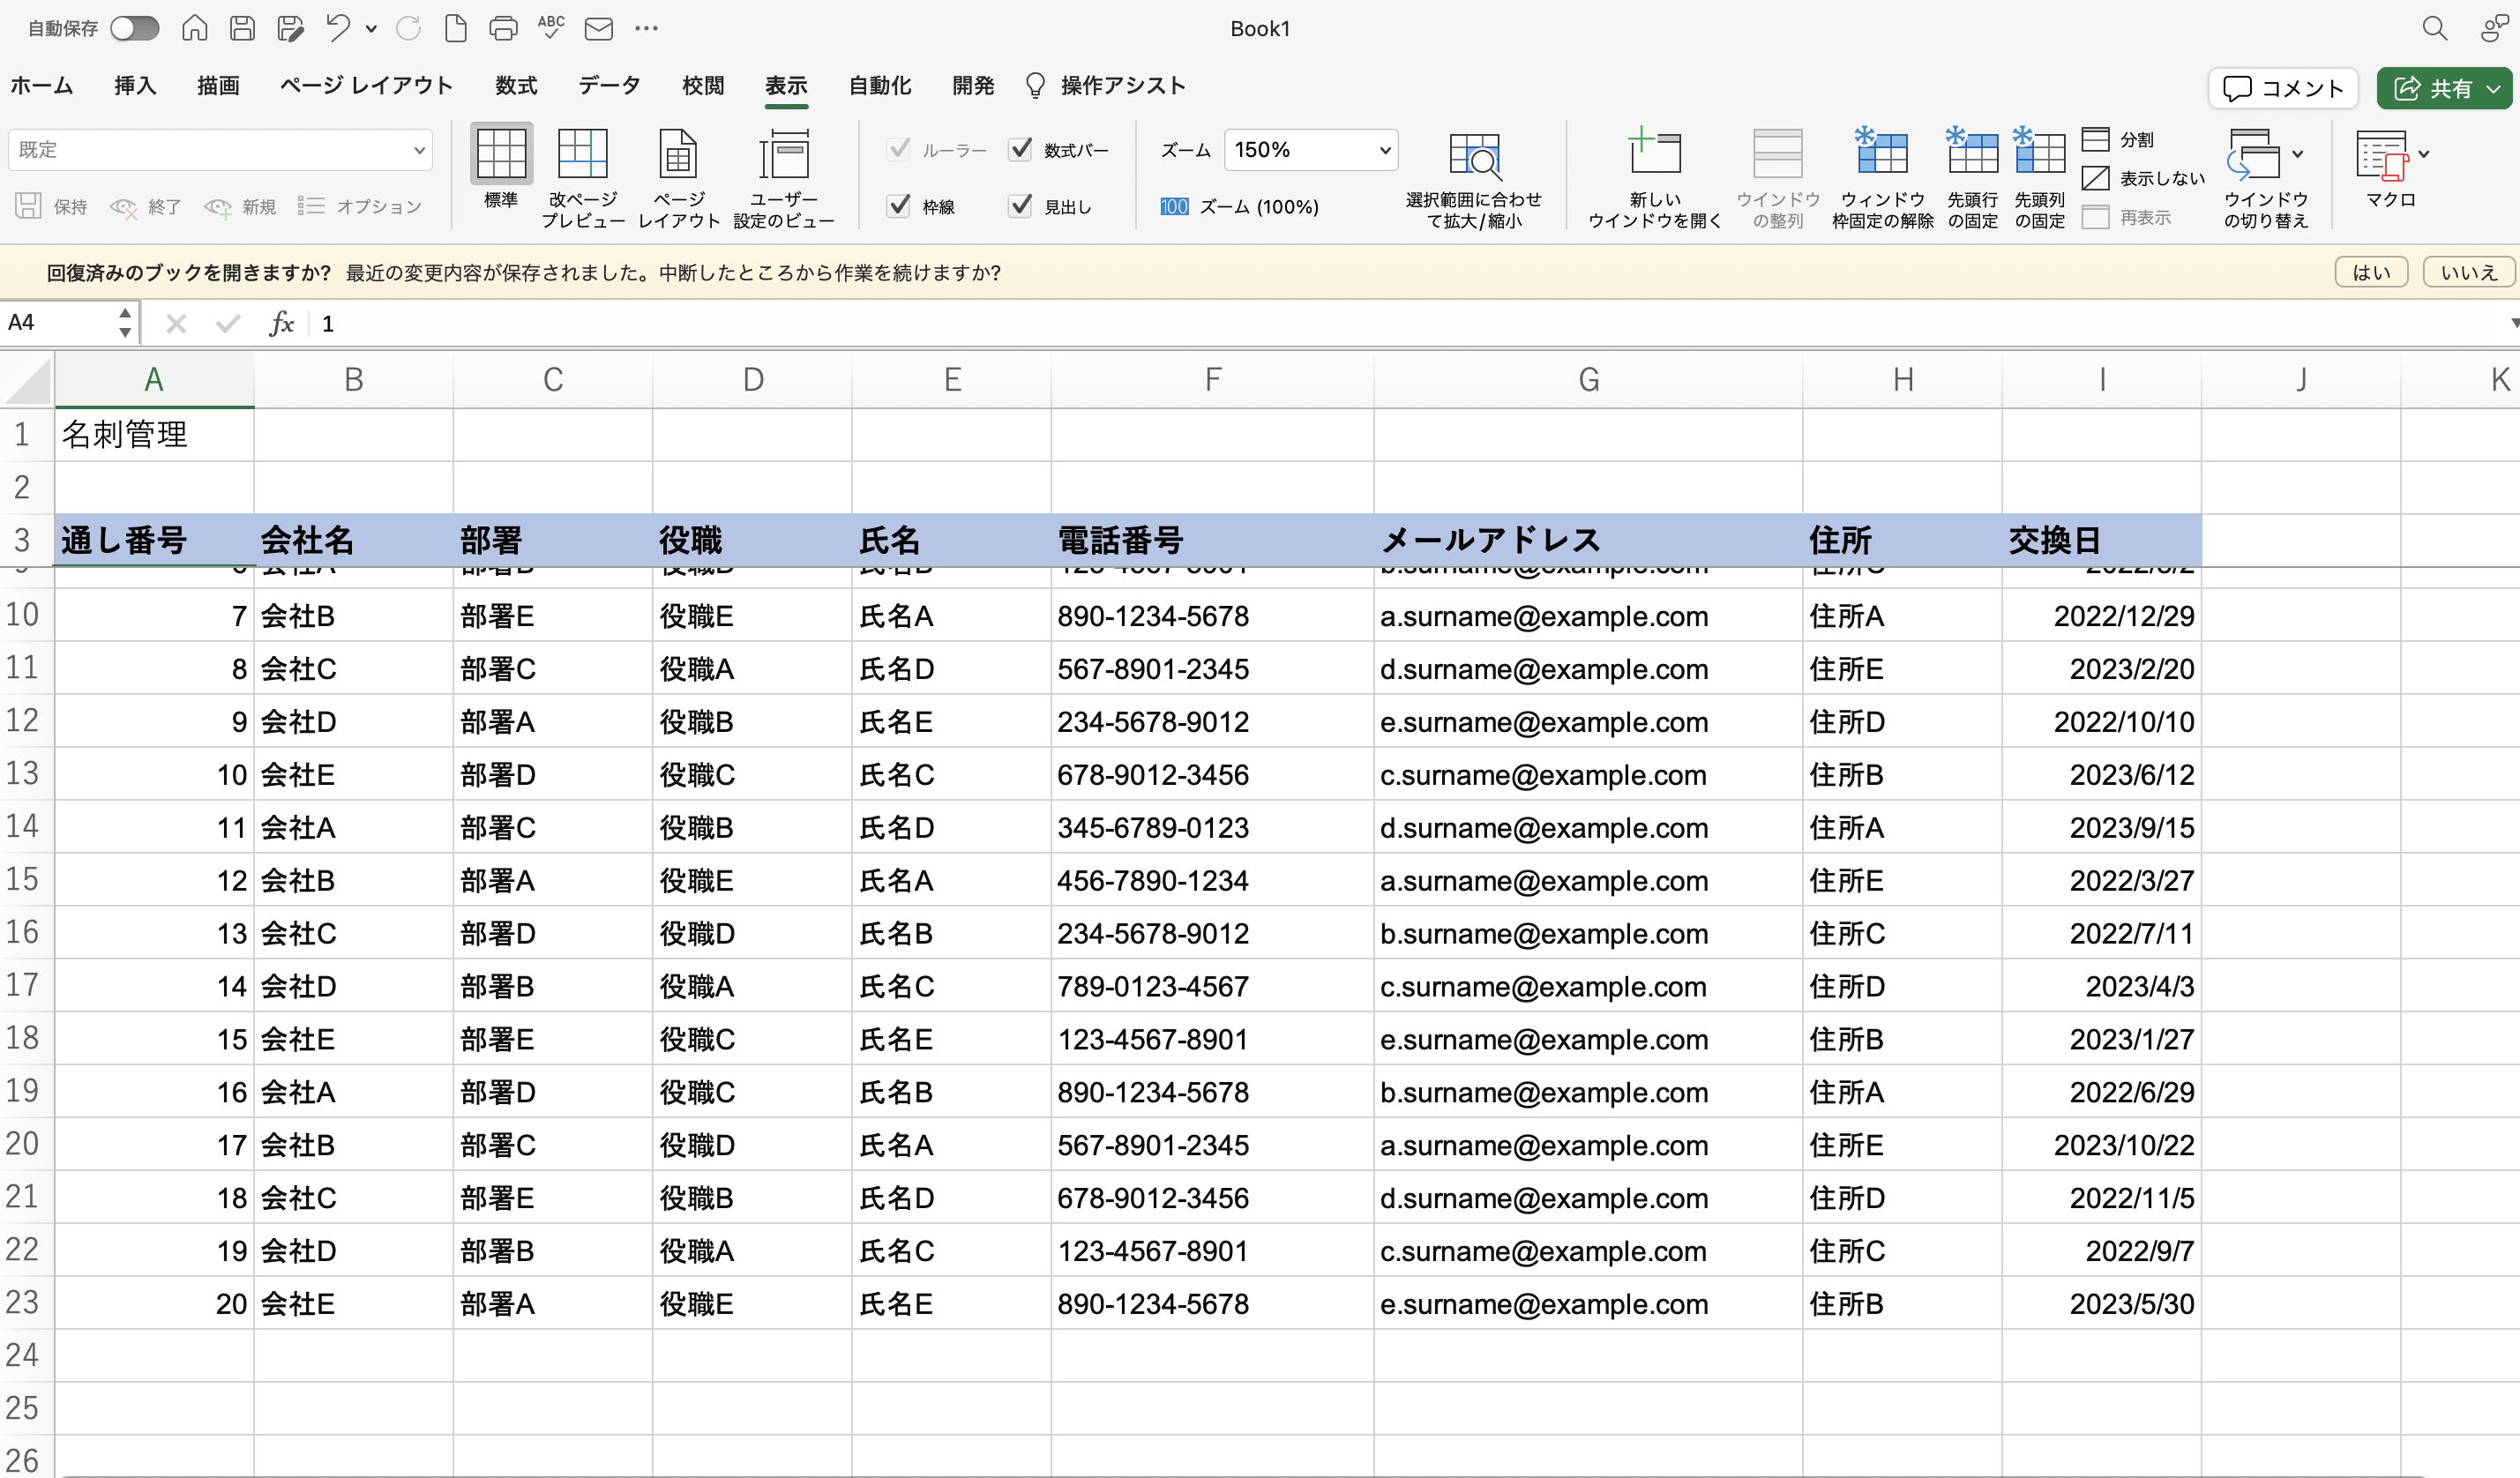2520x1478 pixels.
Task: Select column F header
Action: (x=1212, y=380)
